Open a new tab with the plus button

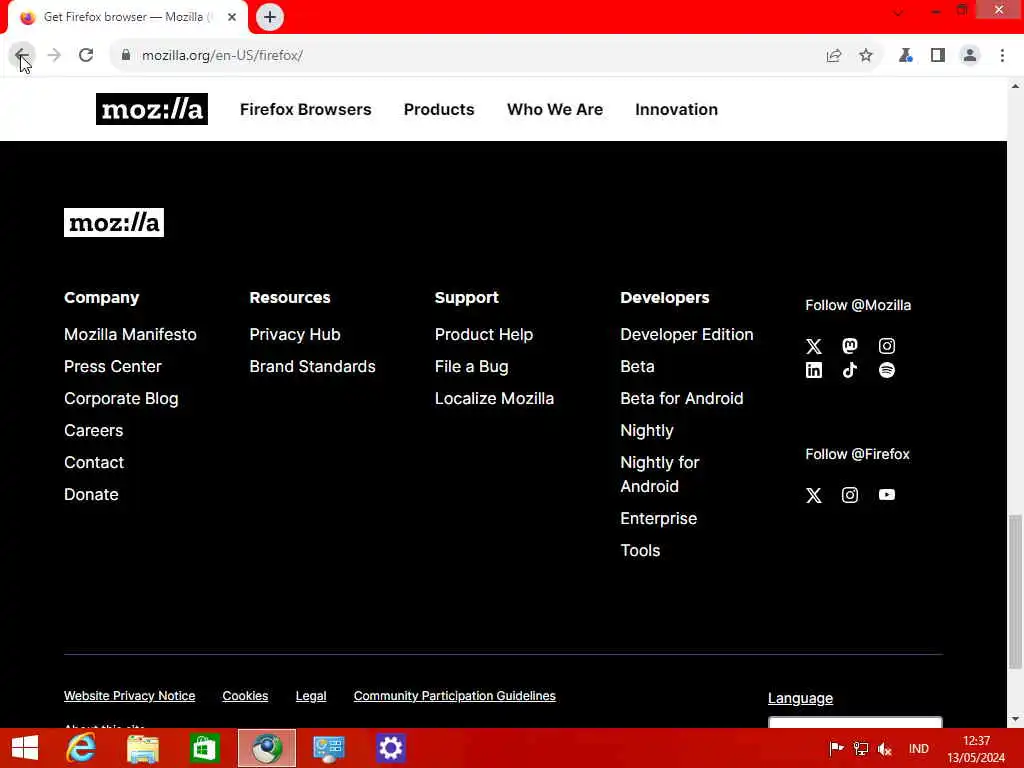270,17
